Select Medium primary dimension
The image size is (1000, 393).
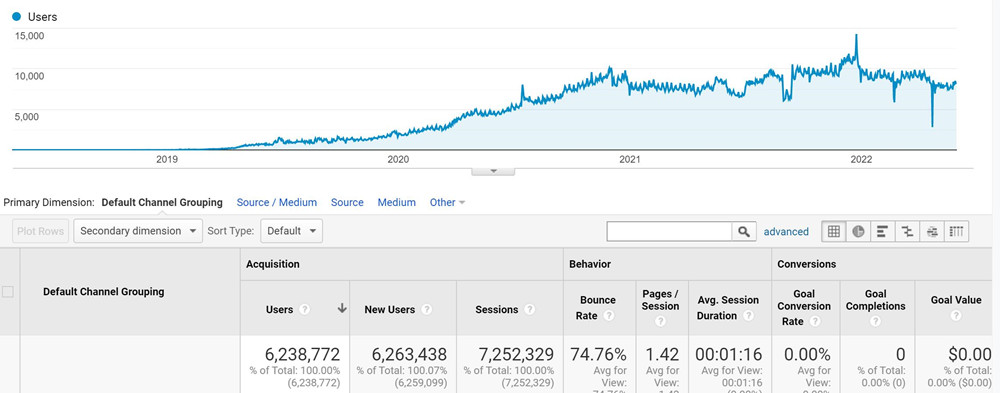tap(397, 202)
